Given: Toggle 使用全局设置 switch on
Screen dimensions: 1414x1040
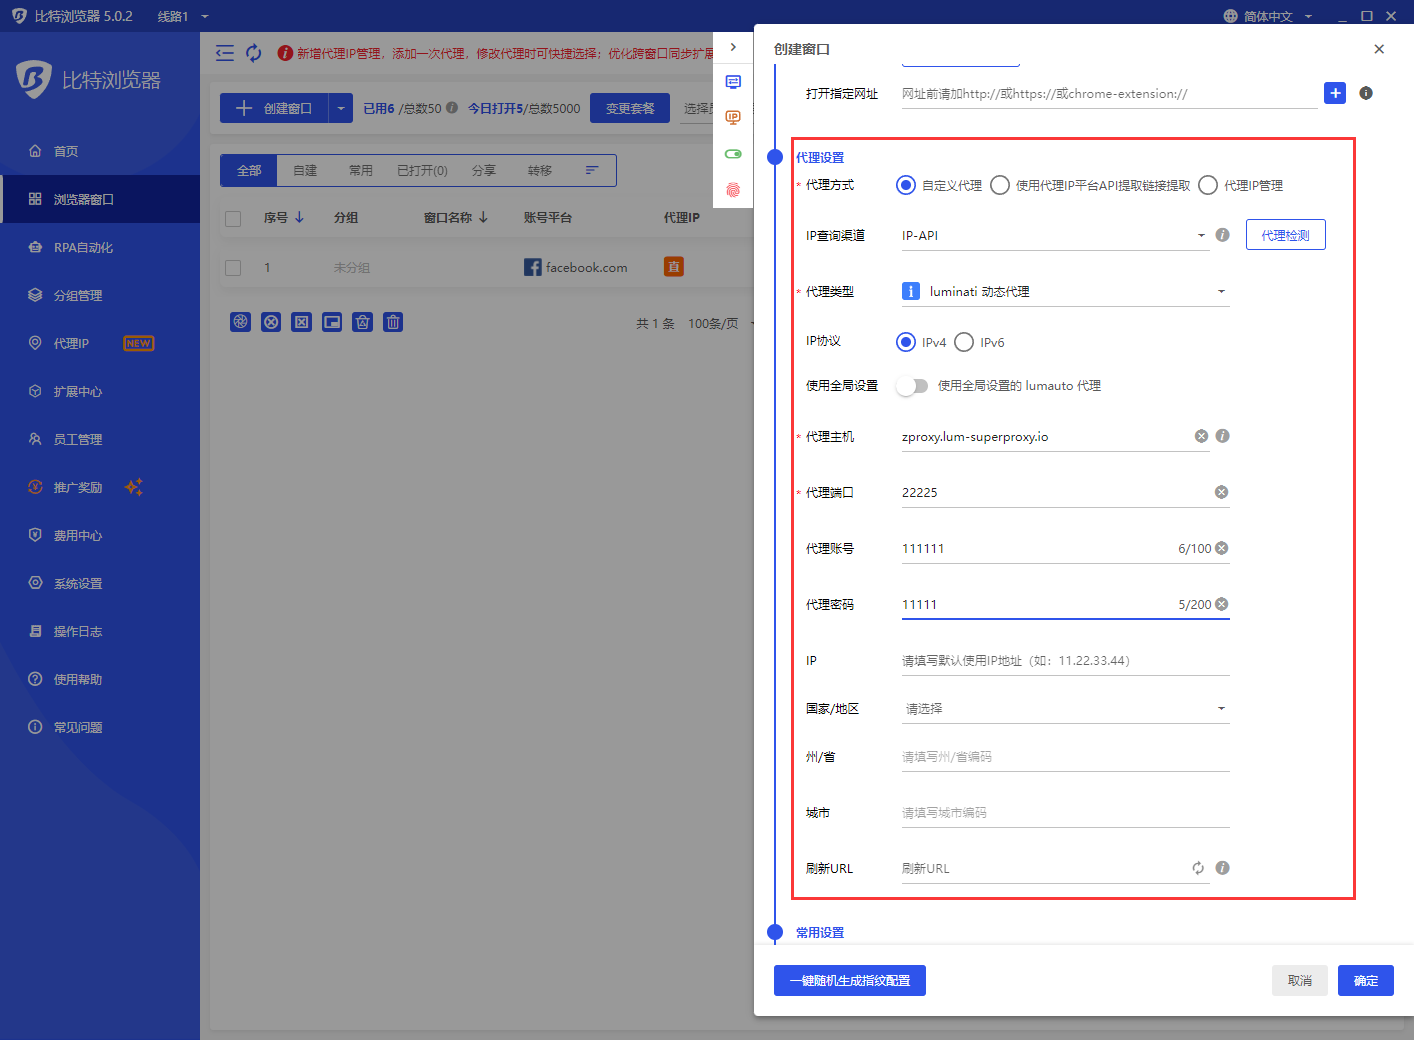Looking at the screenshot, I should [x=912, y=385].
